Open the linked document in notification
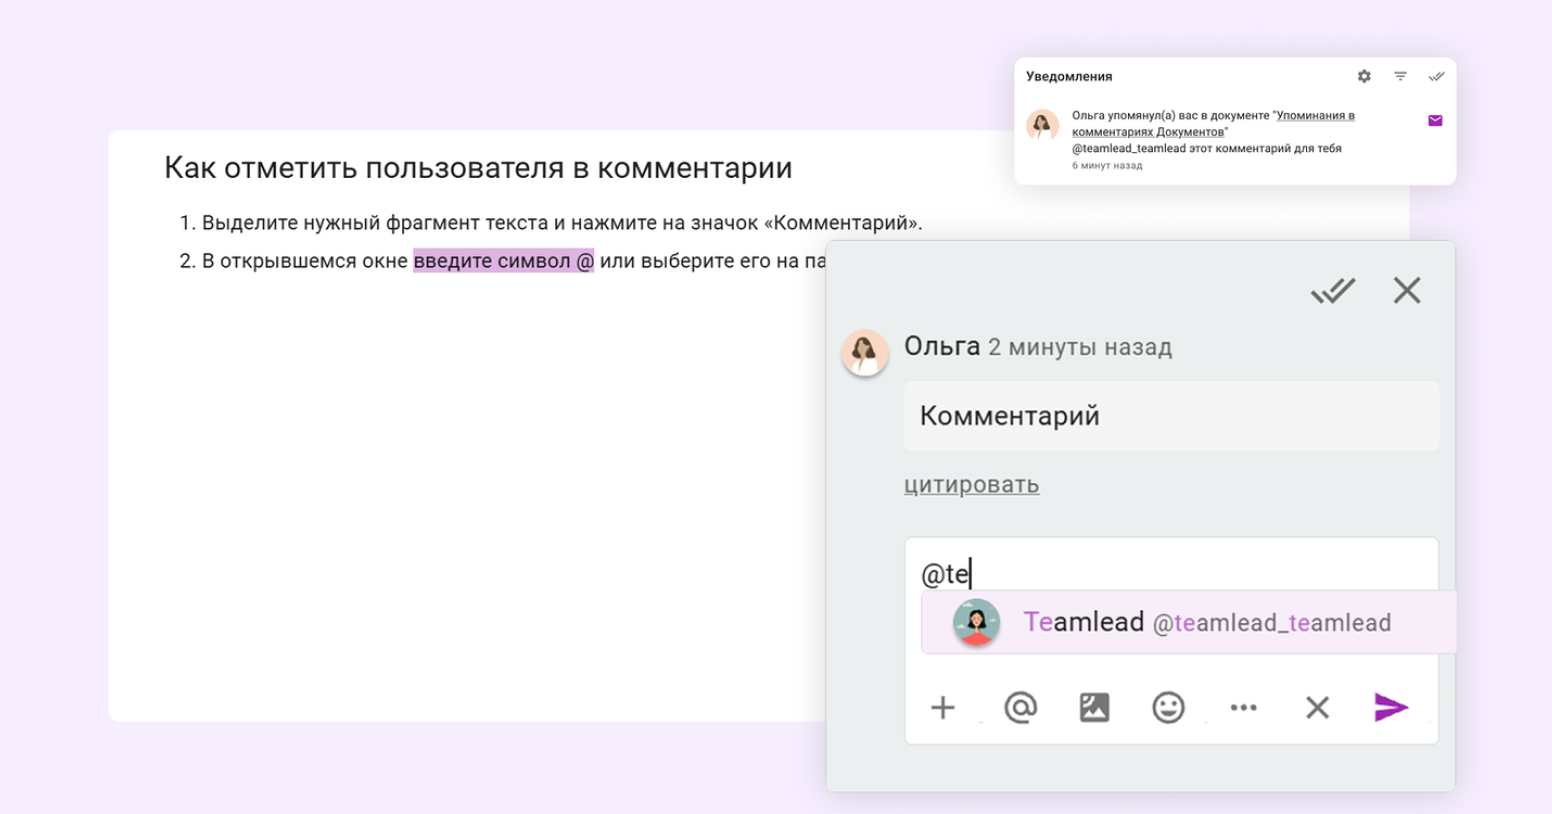This screenshot has height=814, width=1552. [x=1314, y=116]
